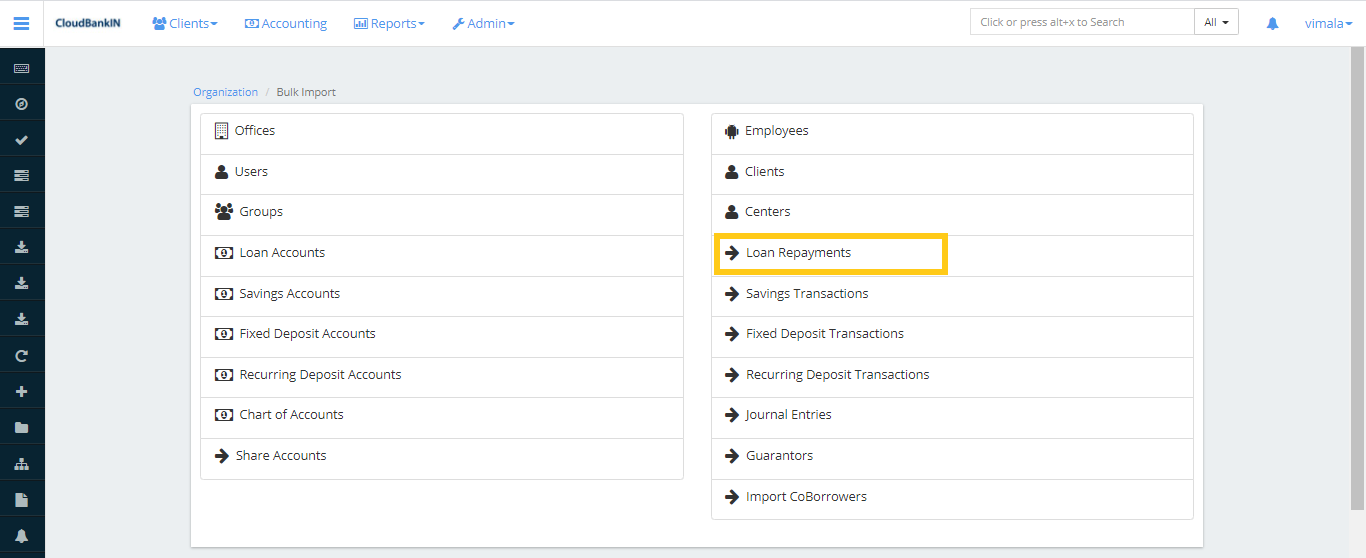The width and height of the screenshot is (1366, 558).
Task: Open the compass icon in the sidebar
Action: pos(21,104)
